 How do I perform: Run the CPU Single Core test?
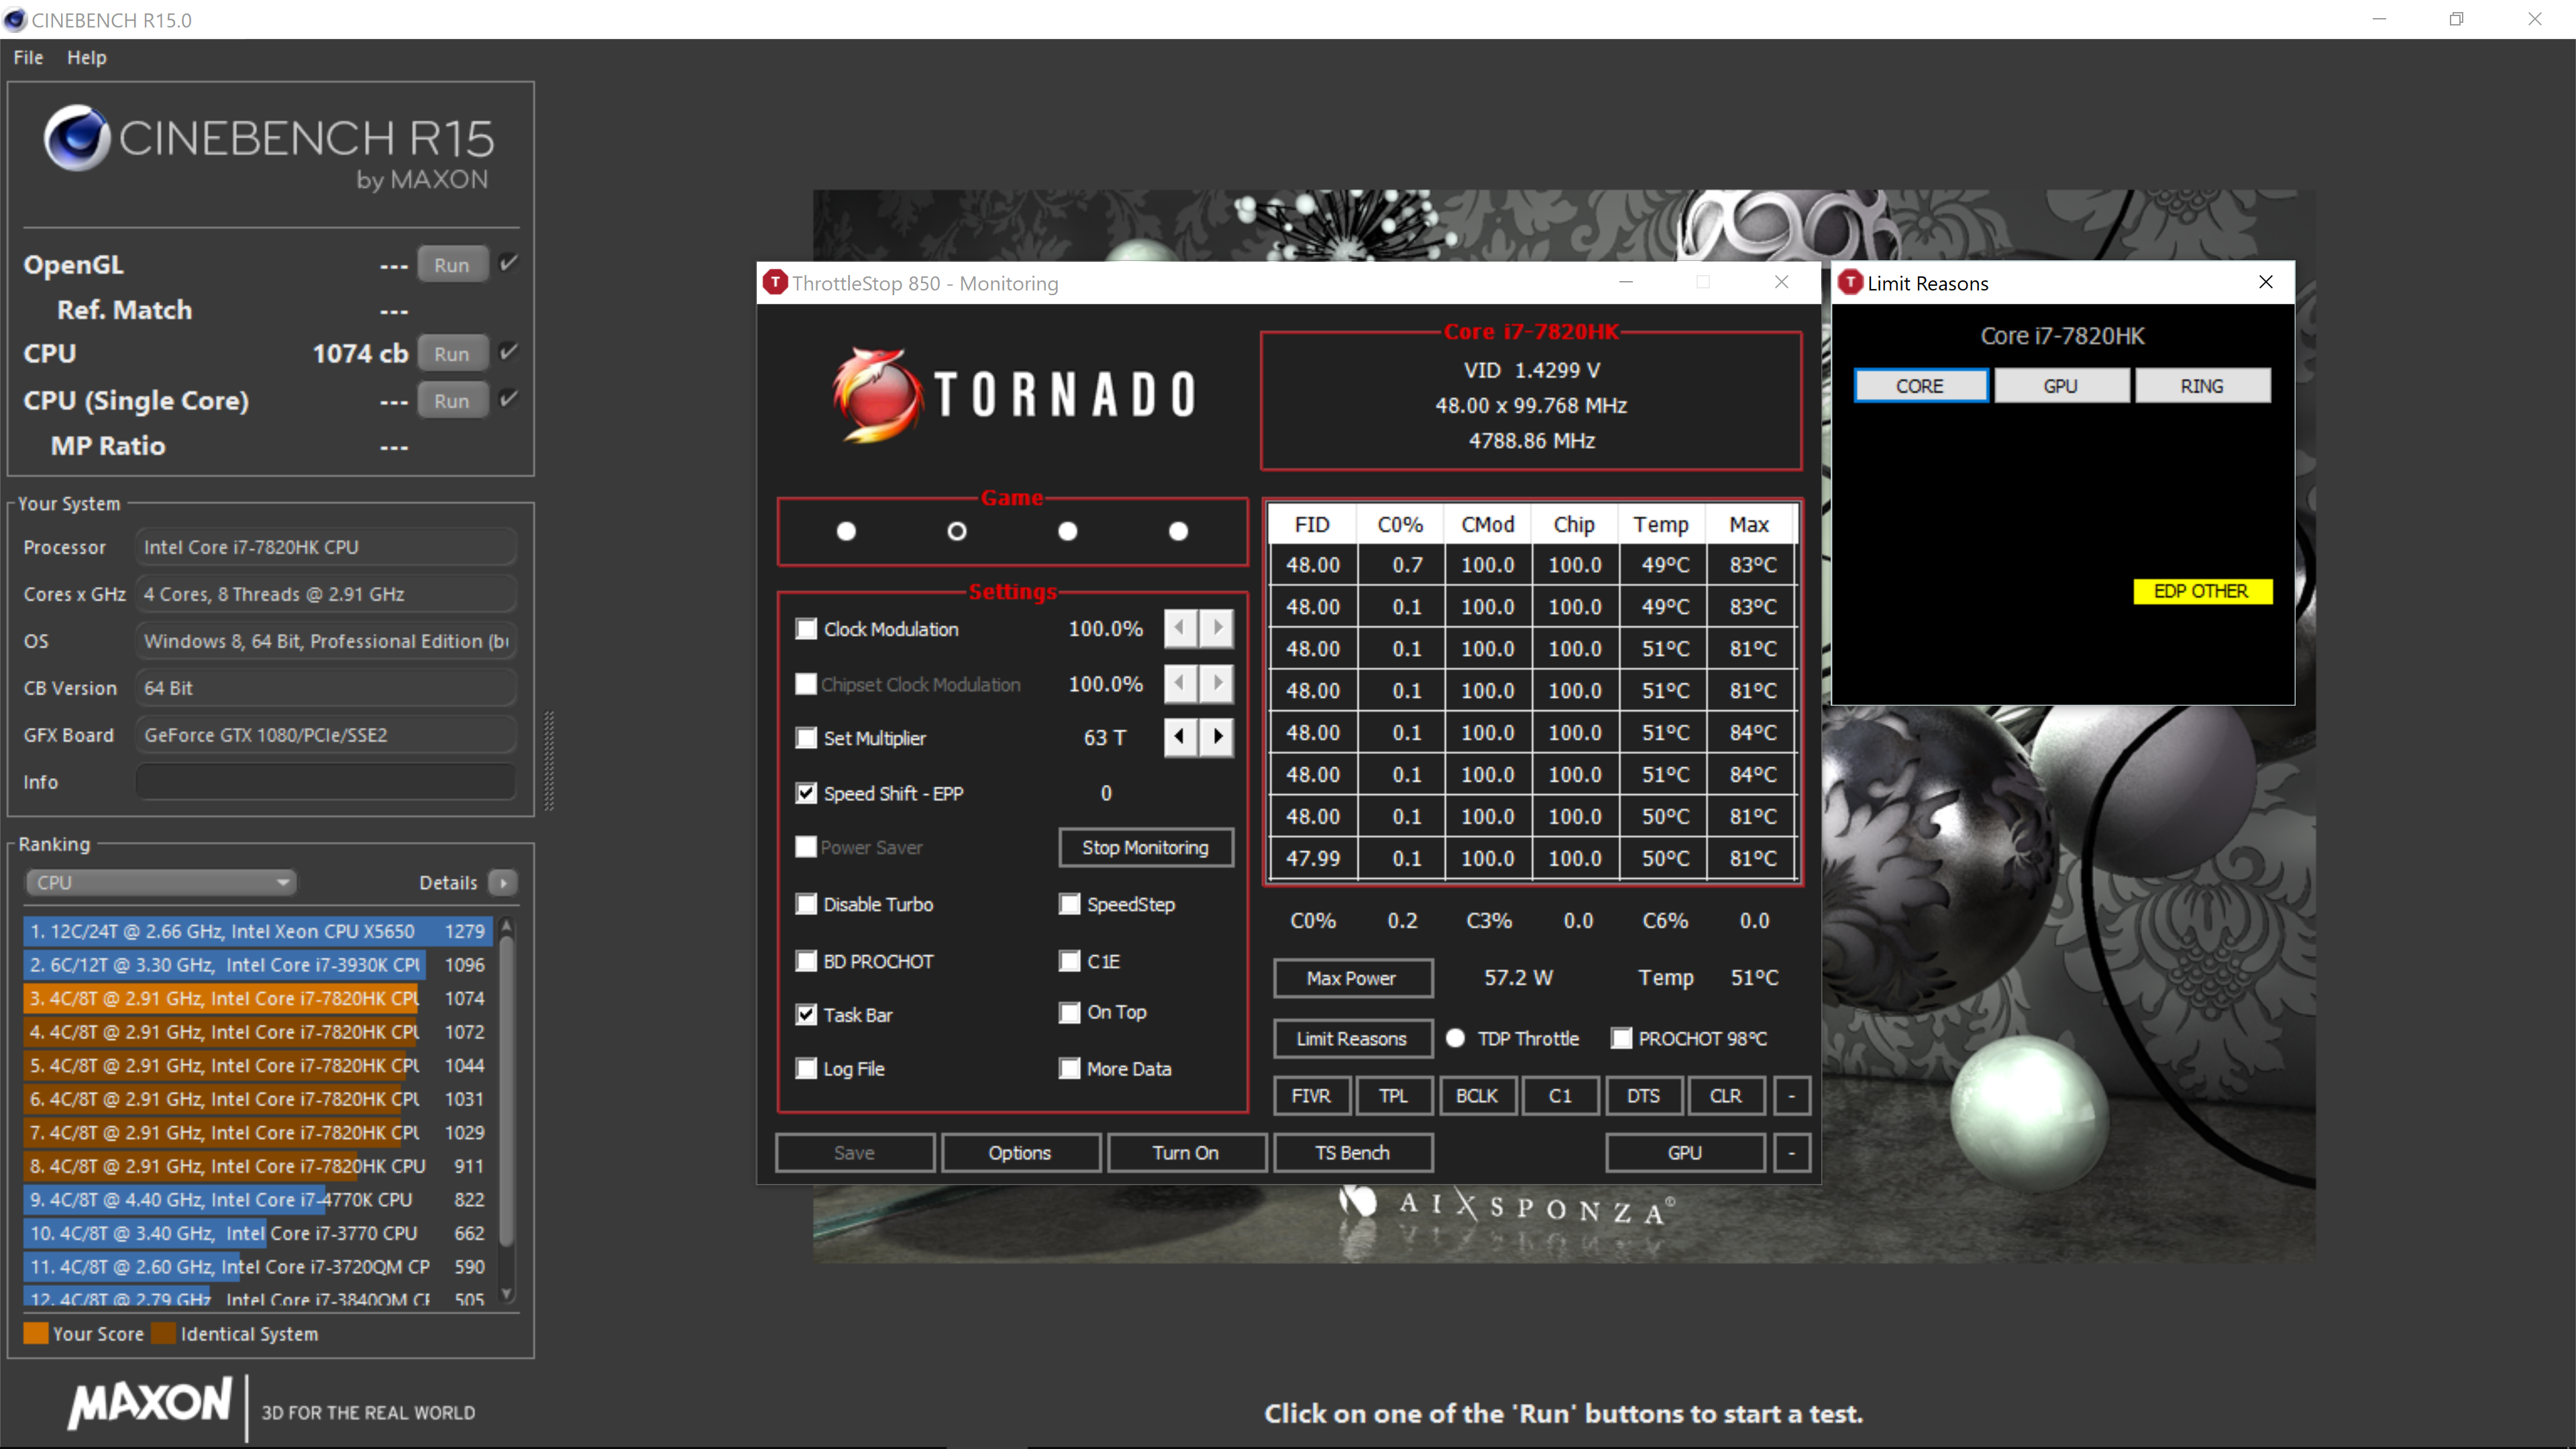tap(452, 401)
